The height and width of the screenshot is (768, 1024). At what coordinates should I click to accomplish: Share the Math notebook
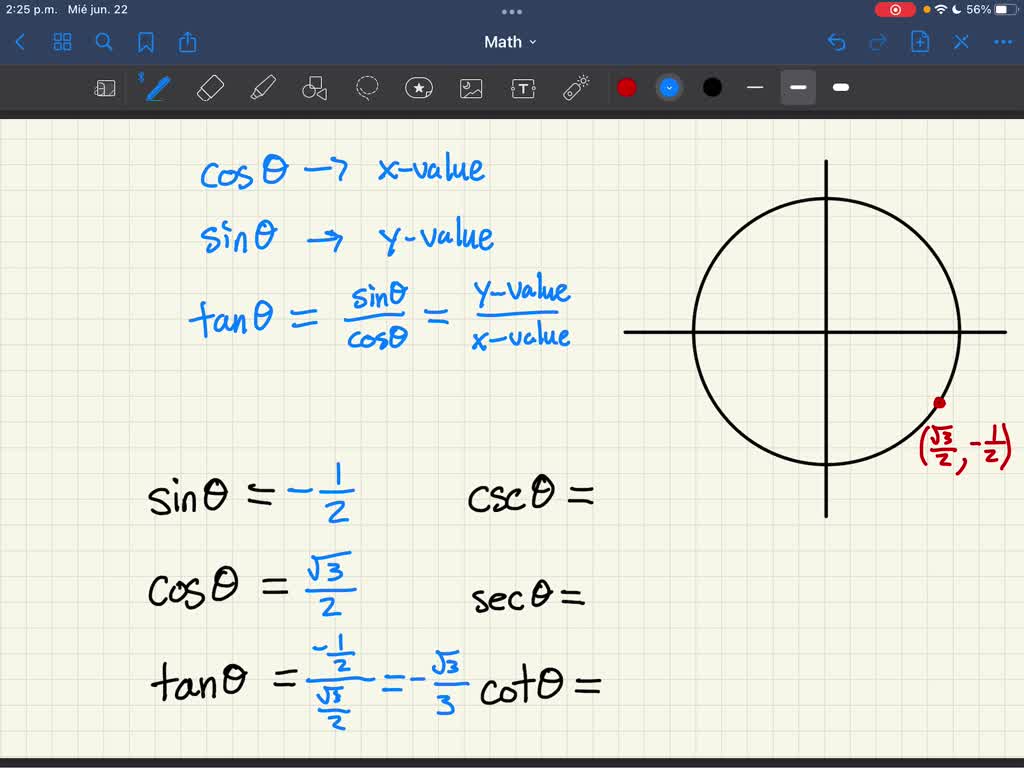[188, 42]
